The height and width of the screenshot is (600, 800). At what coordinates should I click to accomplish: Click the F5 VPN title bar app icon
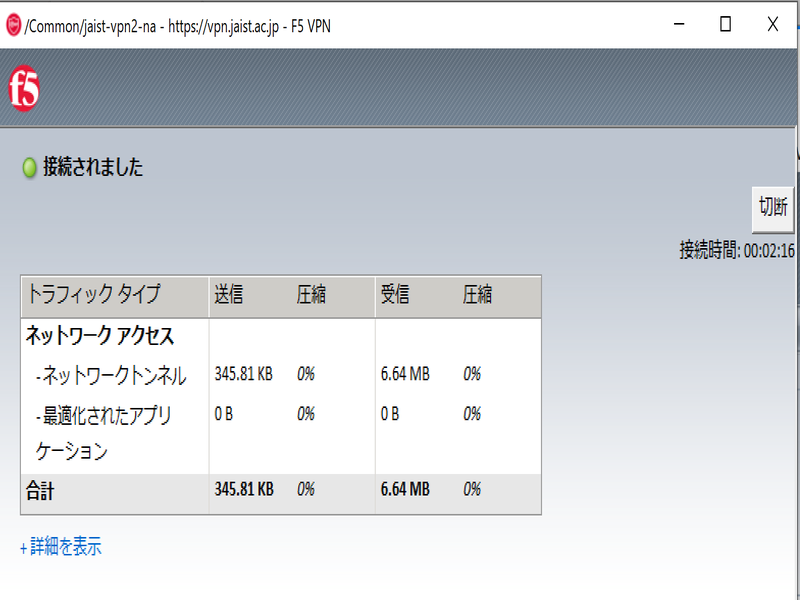[13, 25]
